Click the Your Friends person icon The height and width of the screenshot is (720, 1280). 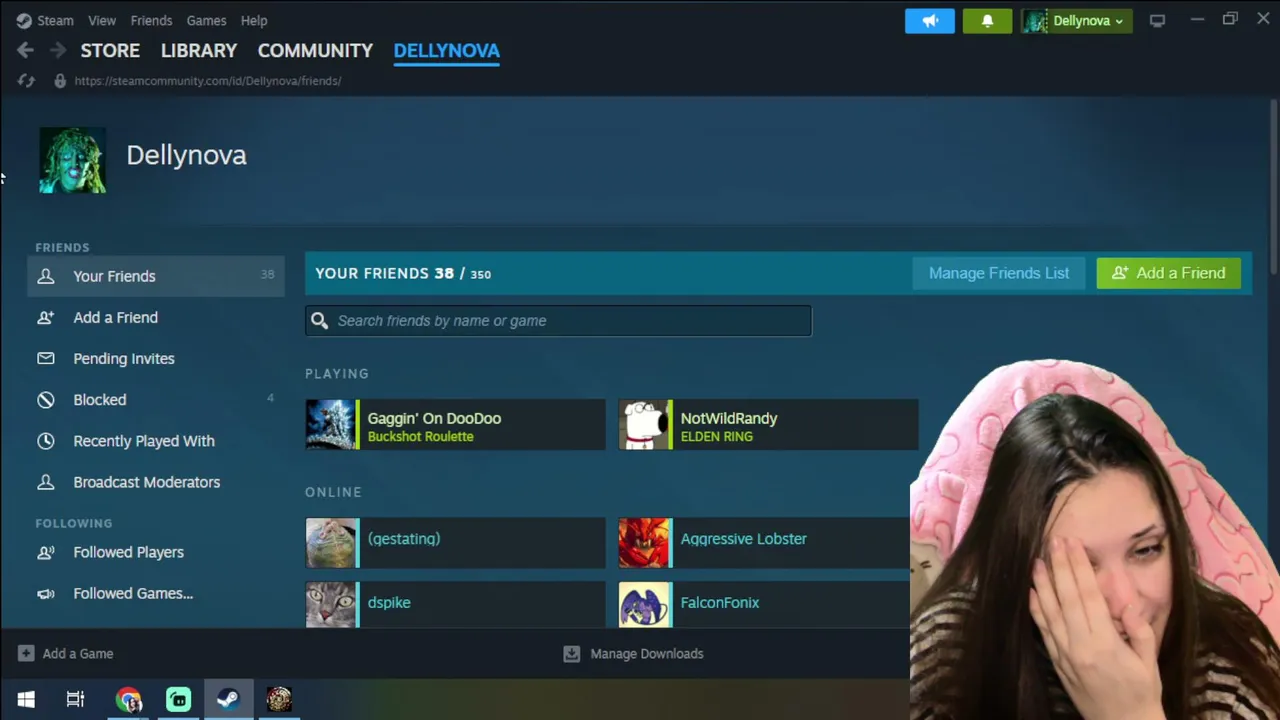point(46,276)
